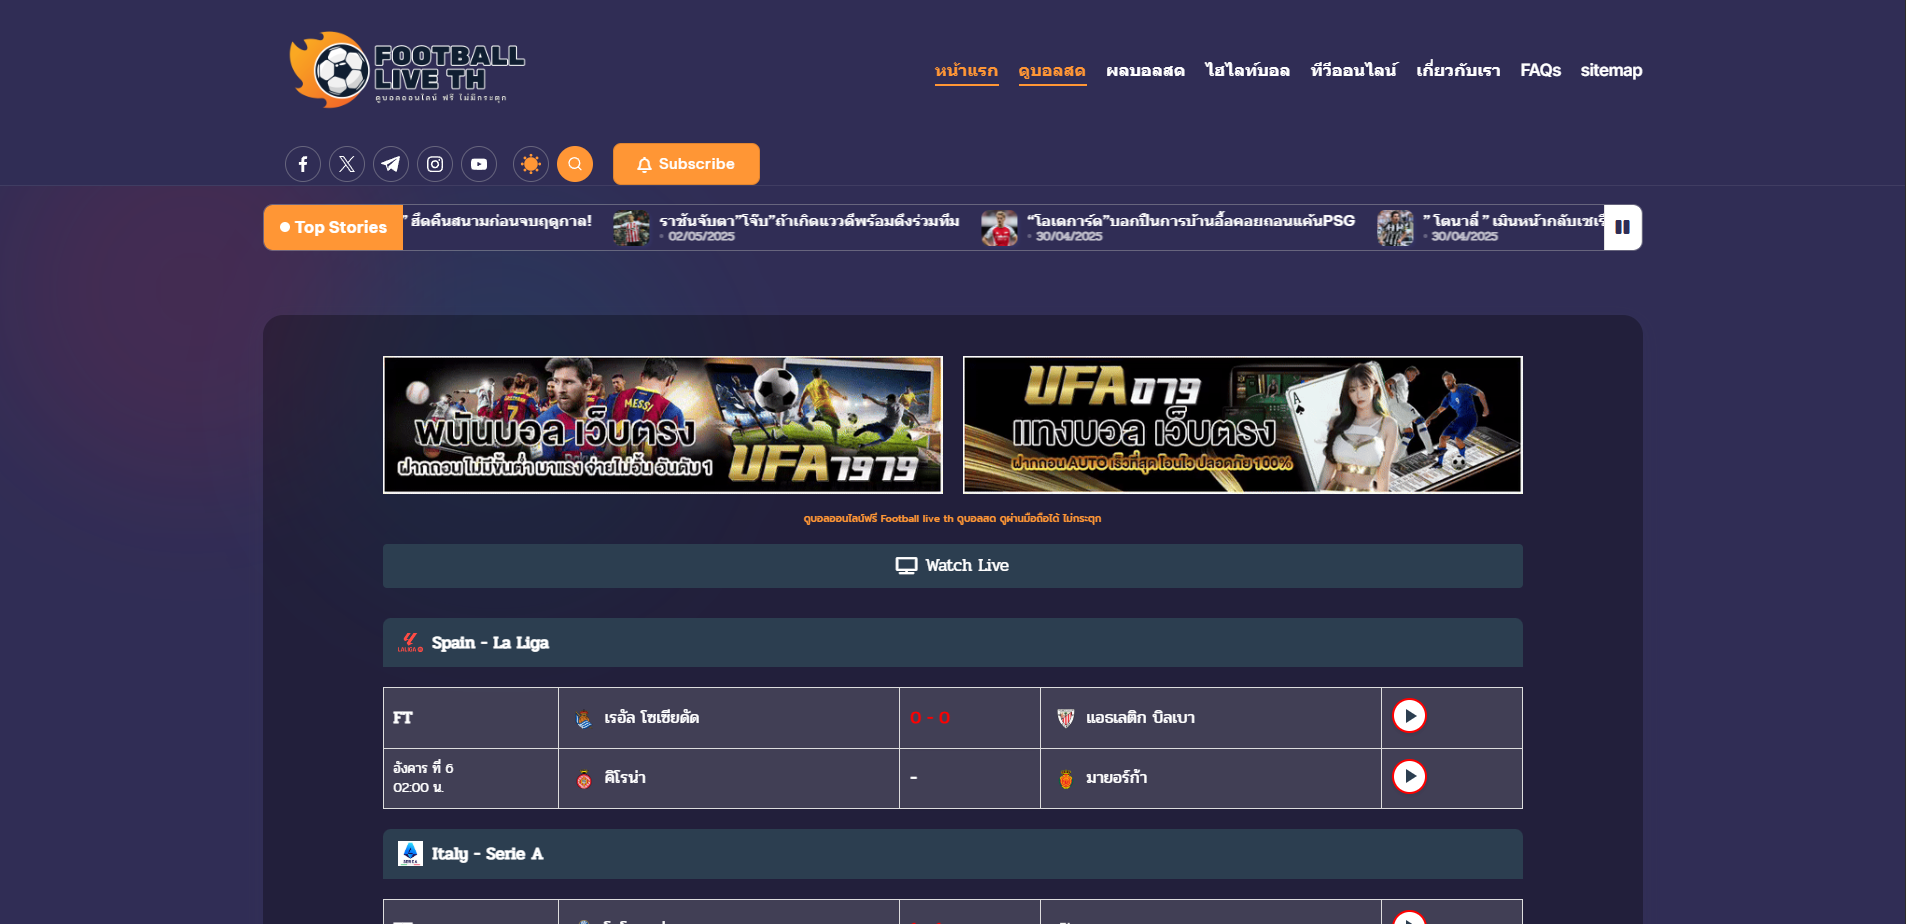Open the Facebook social icon

click(303, 164)
